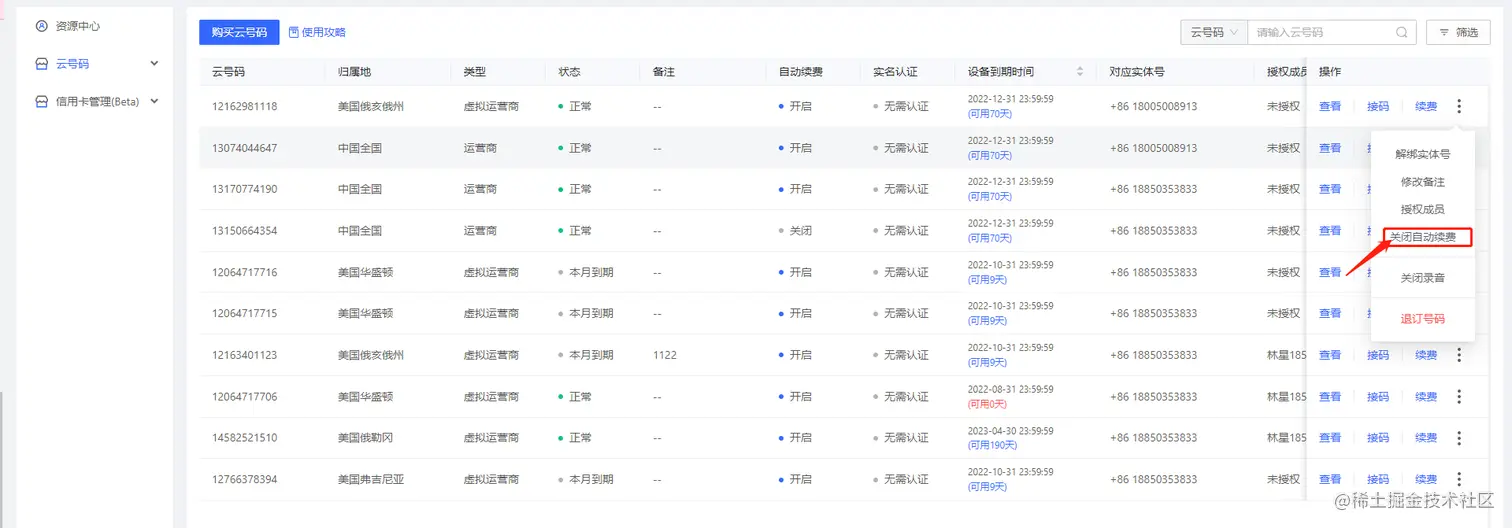Sort by 设备到期时间 using the sort arrows
Viewport: 1512px width, 528px height.
point(1079,72)
